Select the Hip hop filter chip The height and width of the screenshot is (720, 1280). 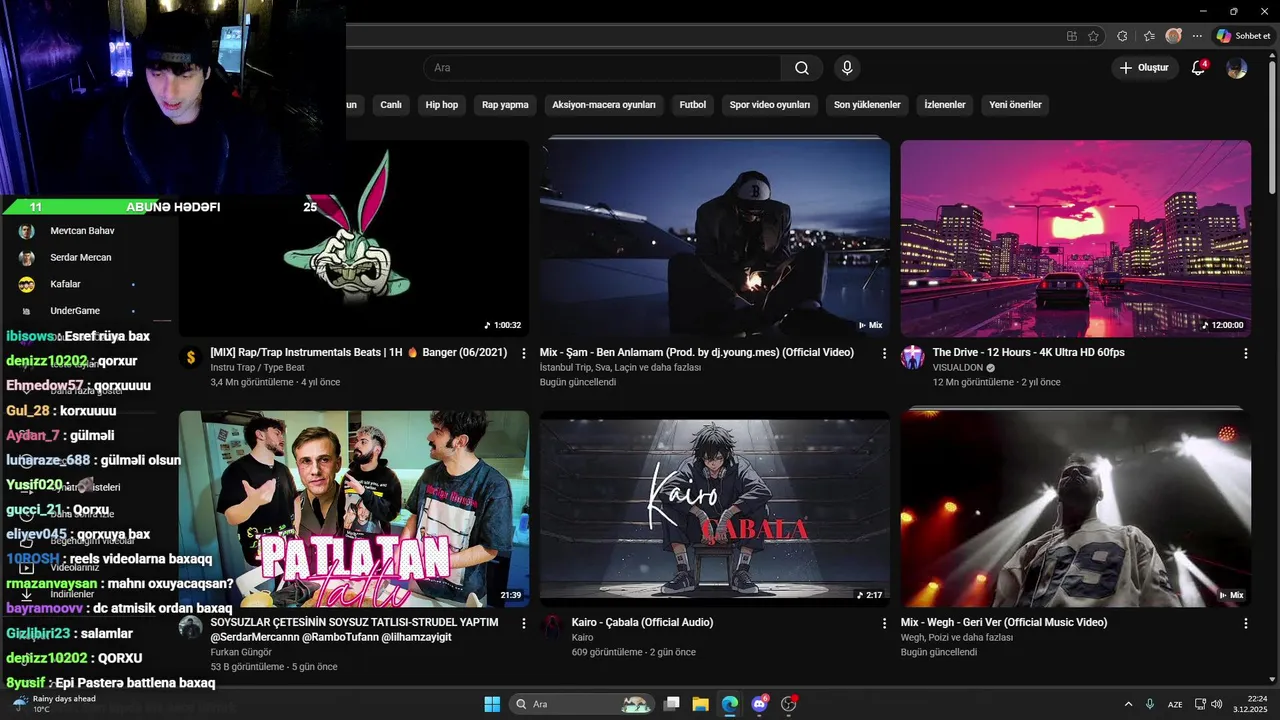(442, 105)
